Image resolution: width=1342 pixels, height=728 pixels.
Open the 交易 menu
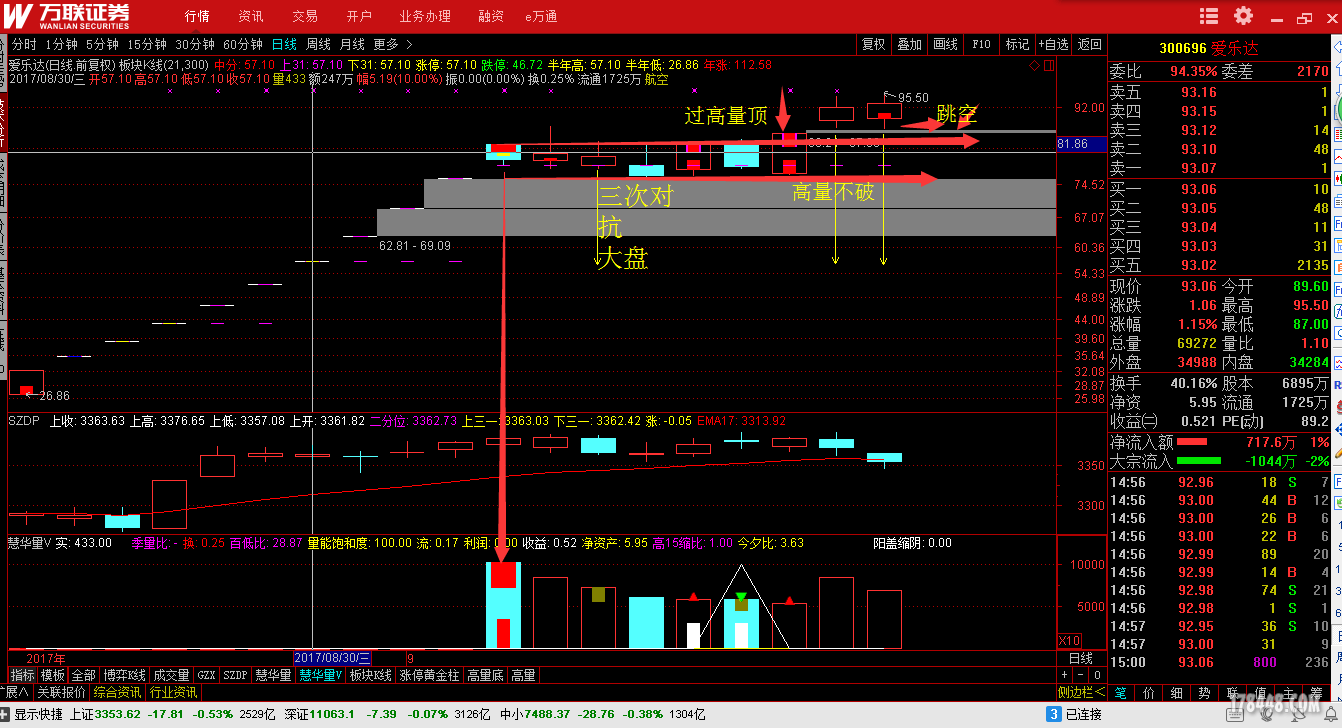[x=305, y=16]
